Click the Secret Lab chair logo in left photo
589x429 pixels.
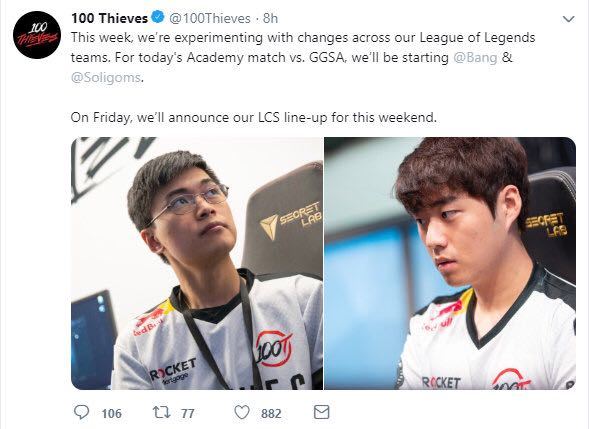[x=291, y=220]
